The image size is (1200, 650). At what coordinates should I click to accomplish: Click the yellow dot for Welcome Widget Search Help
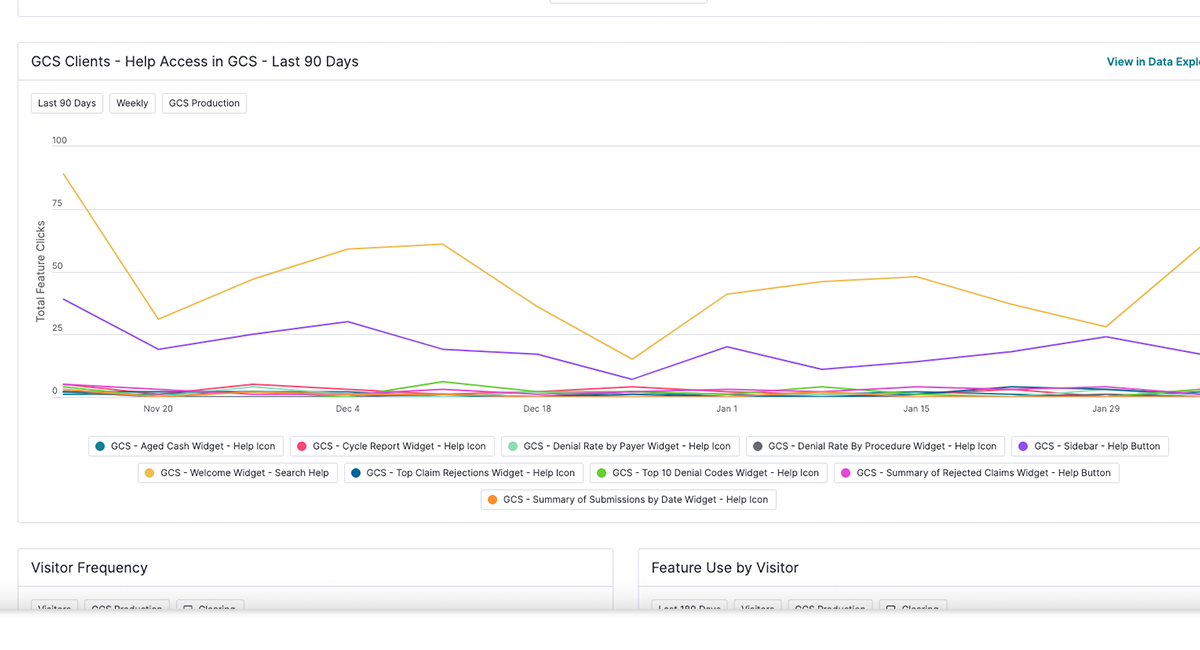coord(147,472)
